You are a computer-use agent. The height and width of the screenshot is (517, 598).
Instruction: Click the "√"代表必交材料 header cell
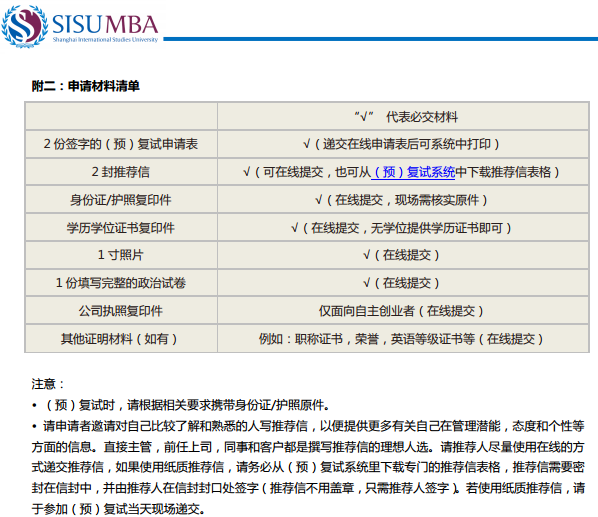403,116
